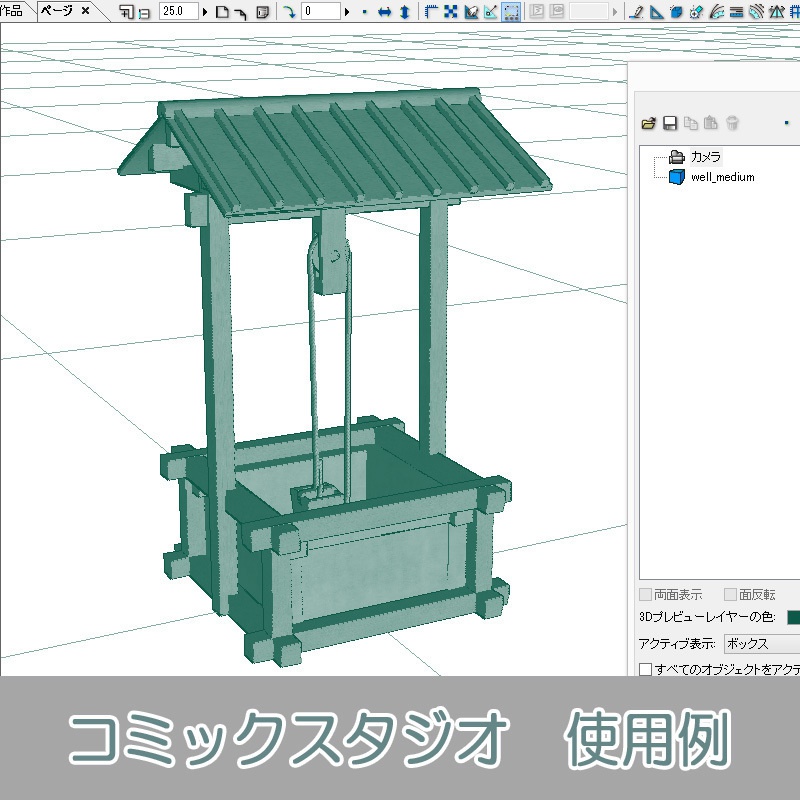Enable the 面反転 checkbox
800x800 pixels.
[730, 593]
